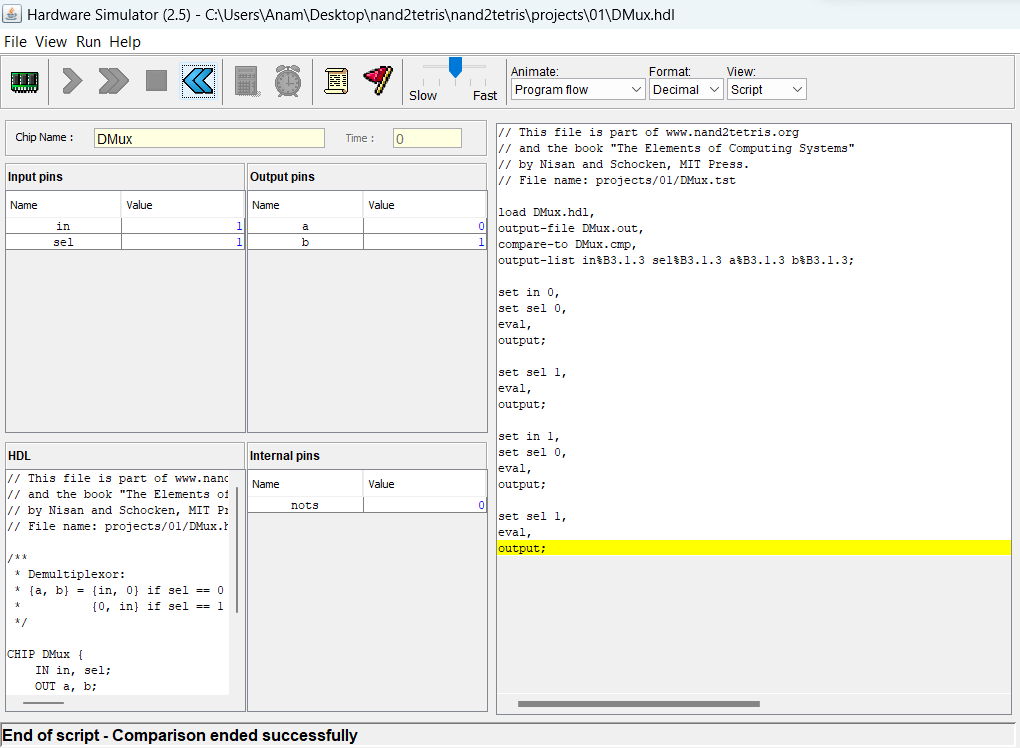This screenshot has height=748, width=1020.
Task: Open the breakpoints quill icon
Action: click(x=377, y=82)
